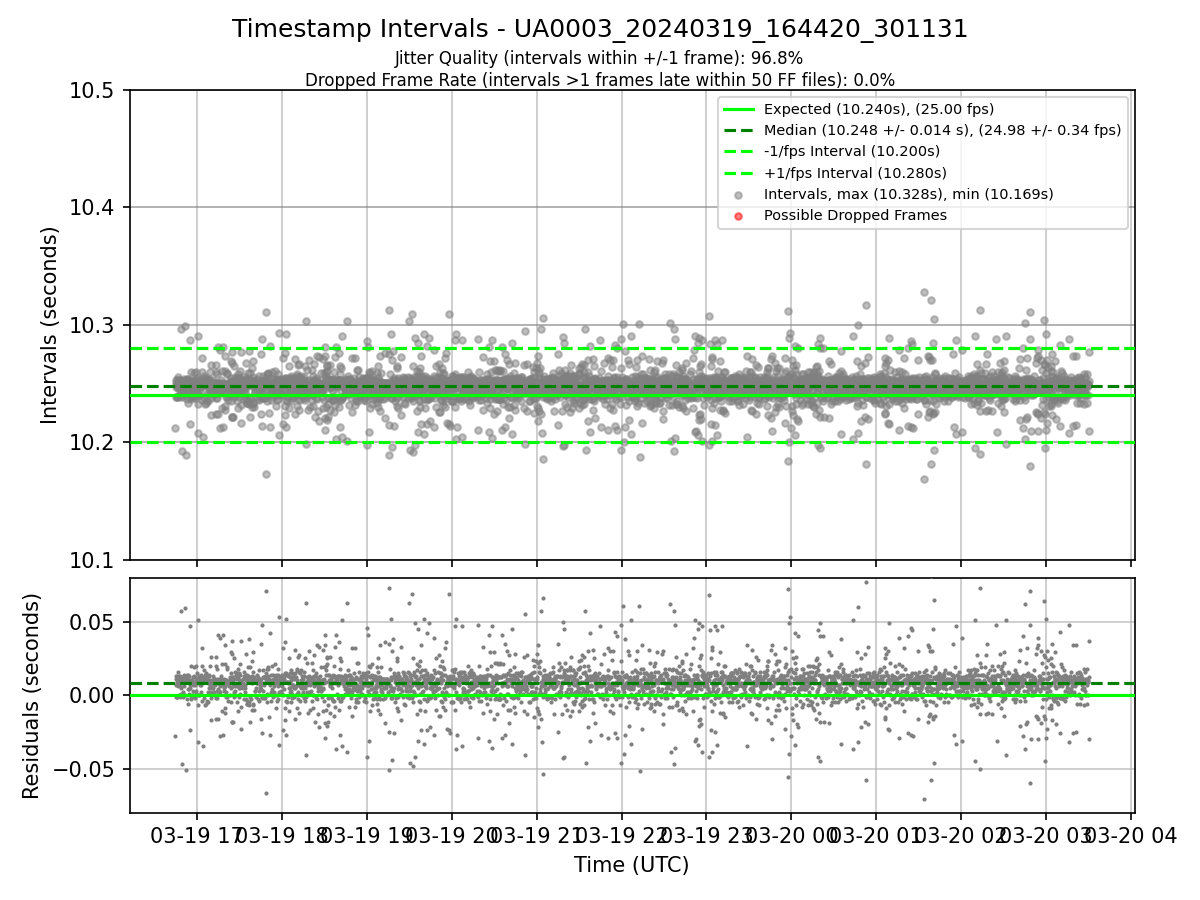Click the 'Residuals (seconds)' y-axis label
The image size is (1200, 900).
pos(32,696)
